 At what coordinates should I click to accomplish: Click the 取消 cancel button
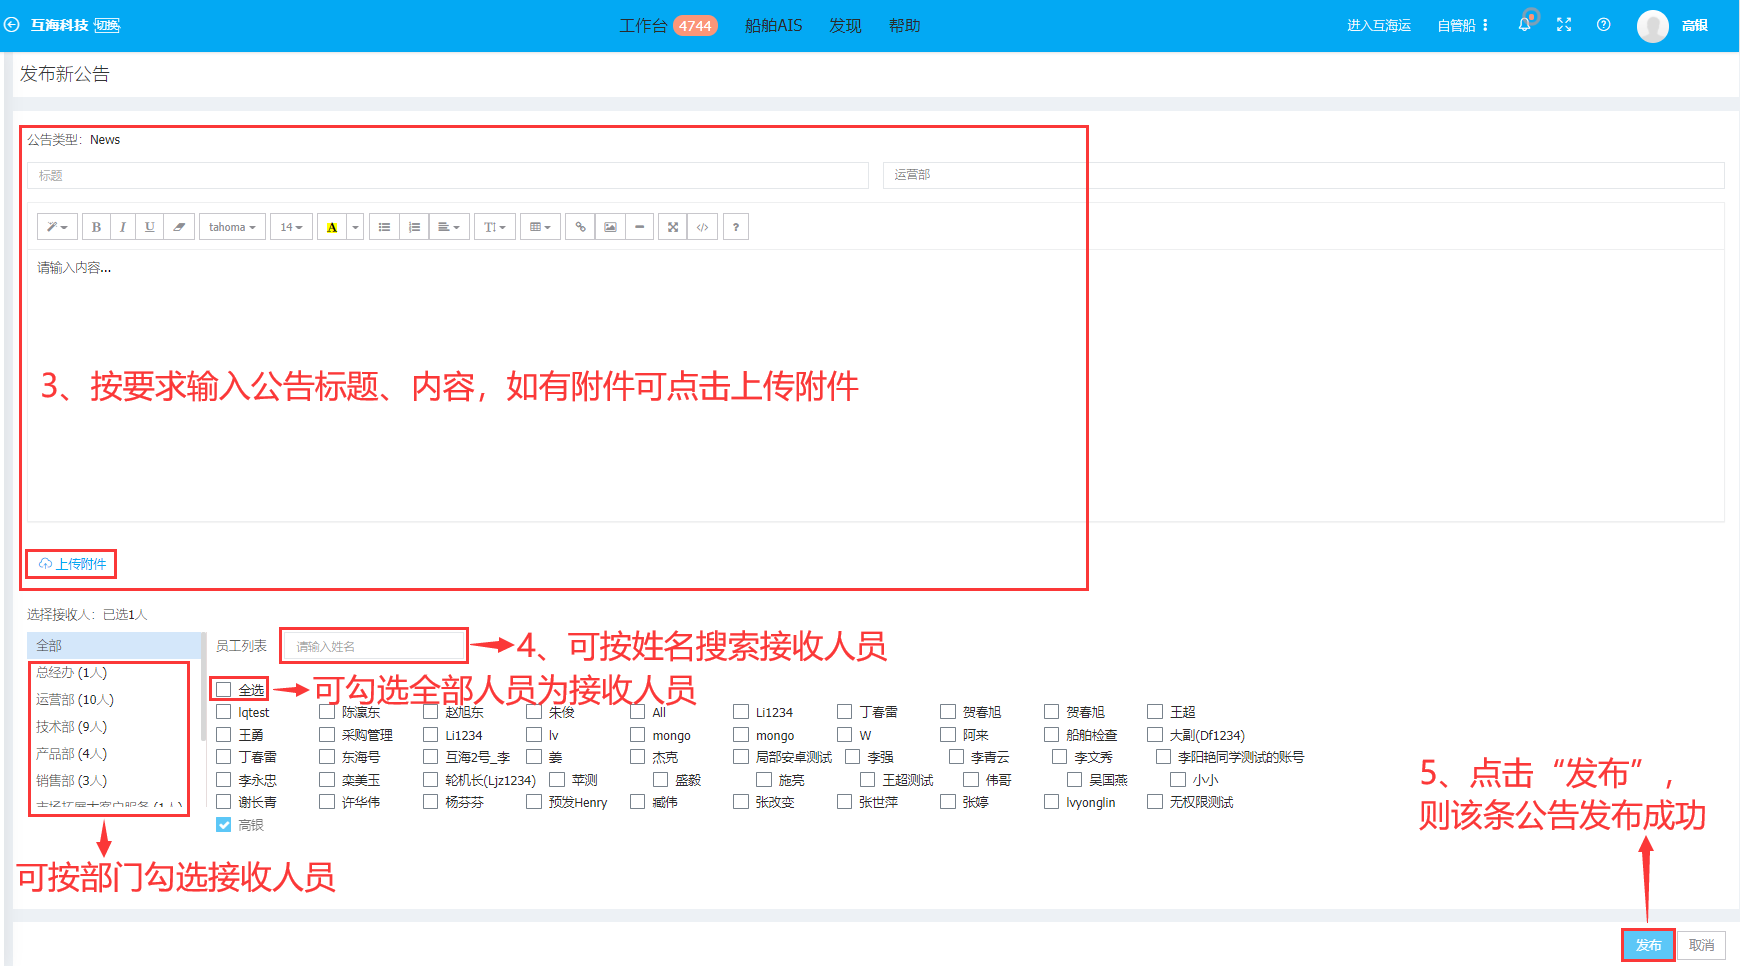pos(1701,945)
